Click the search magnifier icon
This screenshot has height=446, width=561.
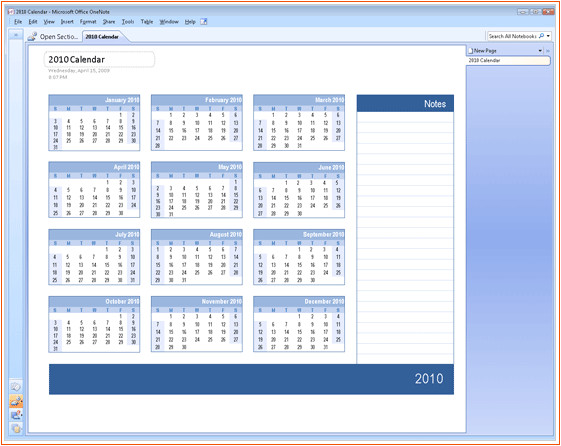[x=541, y=36]
